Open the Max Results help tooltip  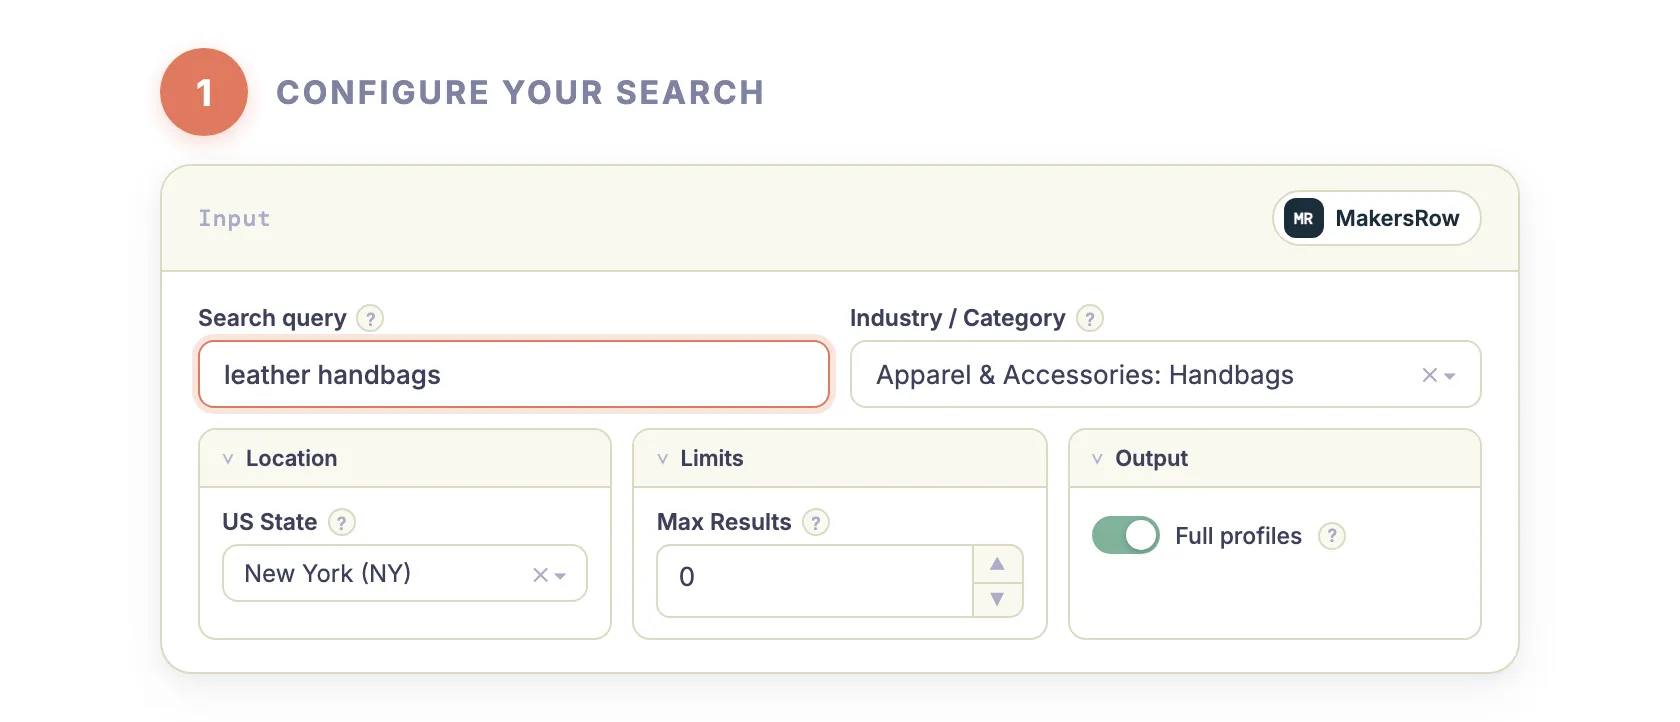(x=815, y=522)
